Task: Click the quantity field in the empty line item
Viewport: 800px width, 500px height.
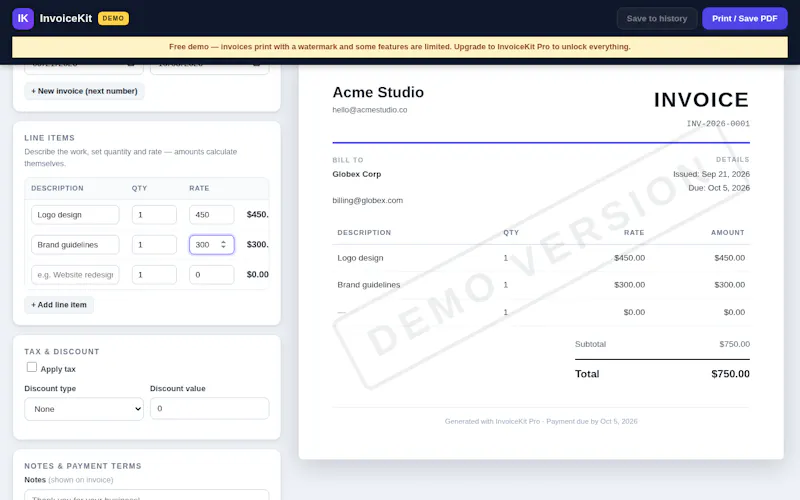Action: [154, 275]
